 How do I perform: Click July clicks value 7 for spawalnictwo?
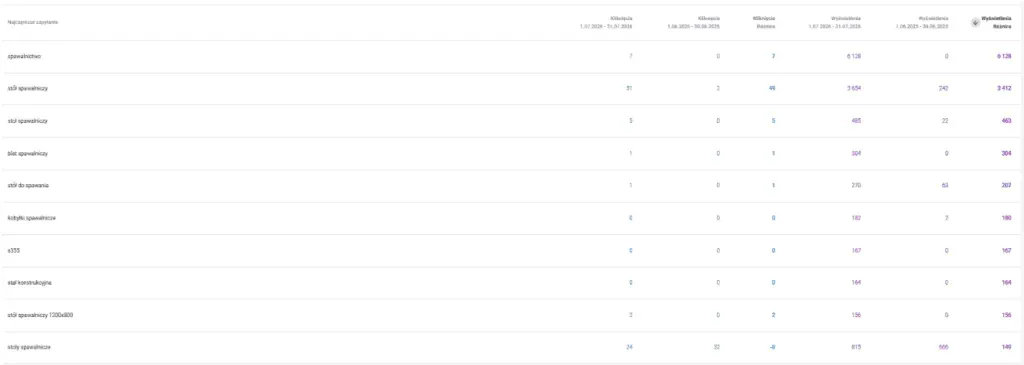tap(631, 57)
